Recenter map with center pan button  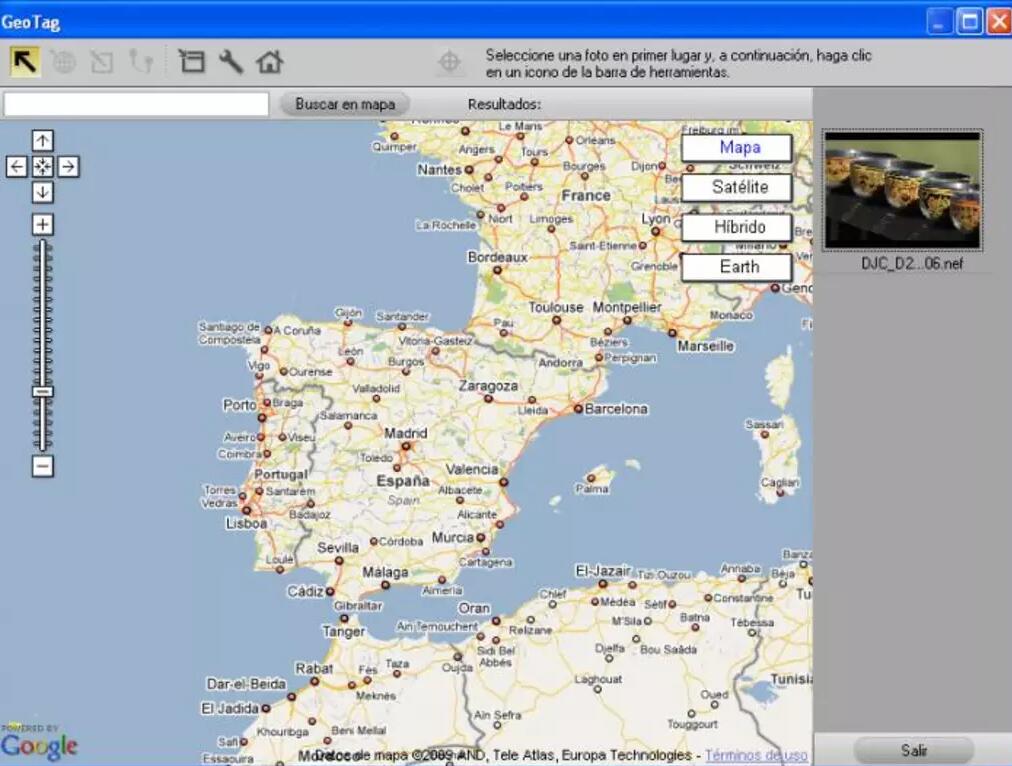[x=42, y=167]
